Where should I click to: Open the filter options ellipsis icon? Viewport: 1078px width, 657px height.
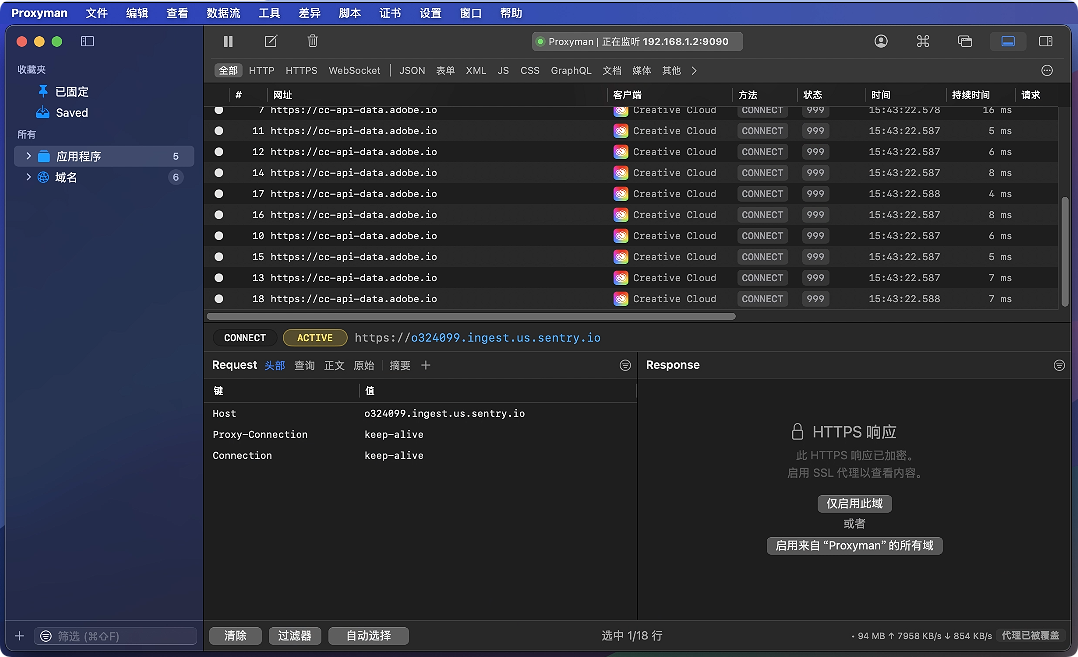[1047, 71]
